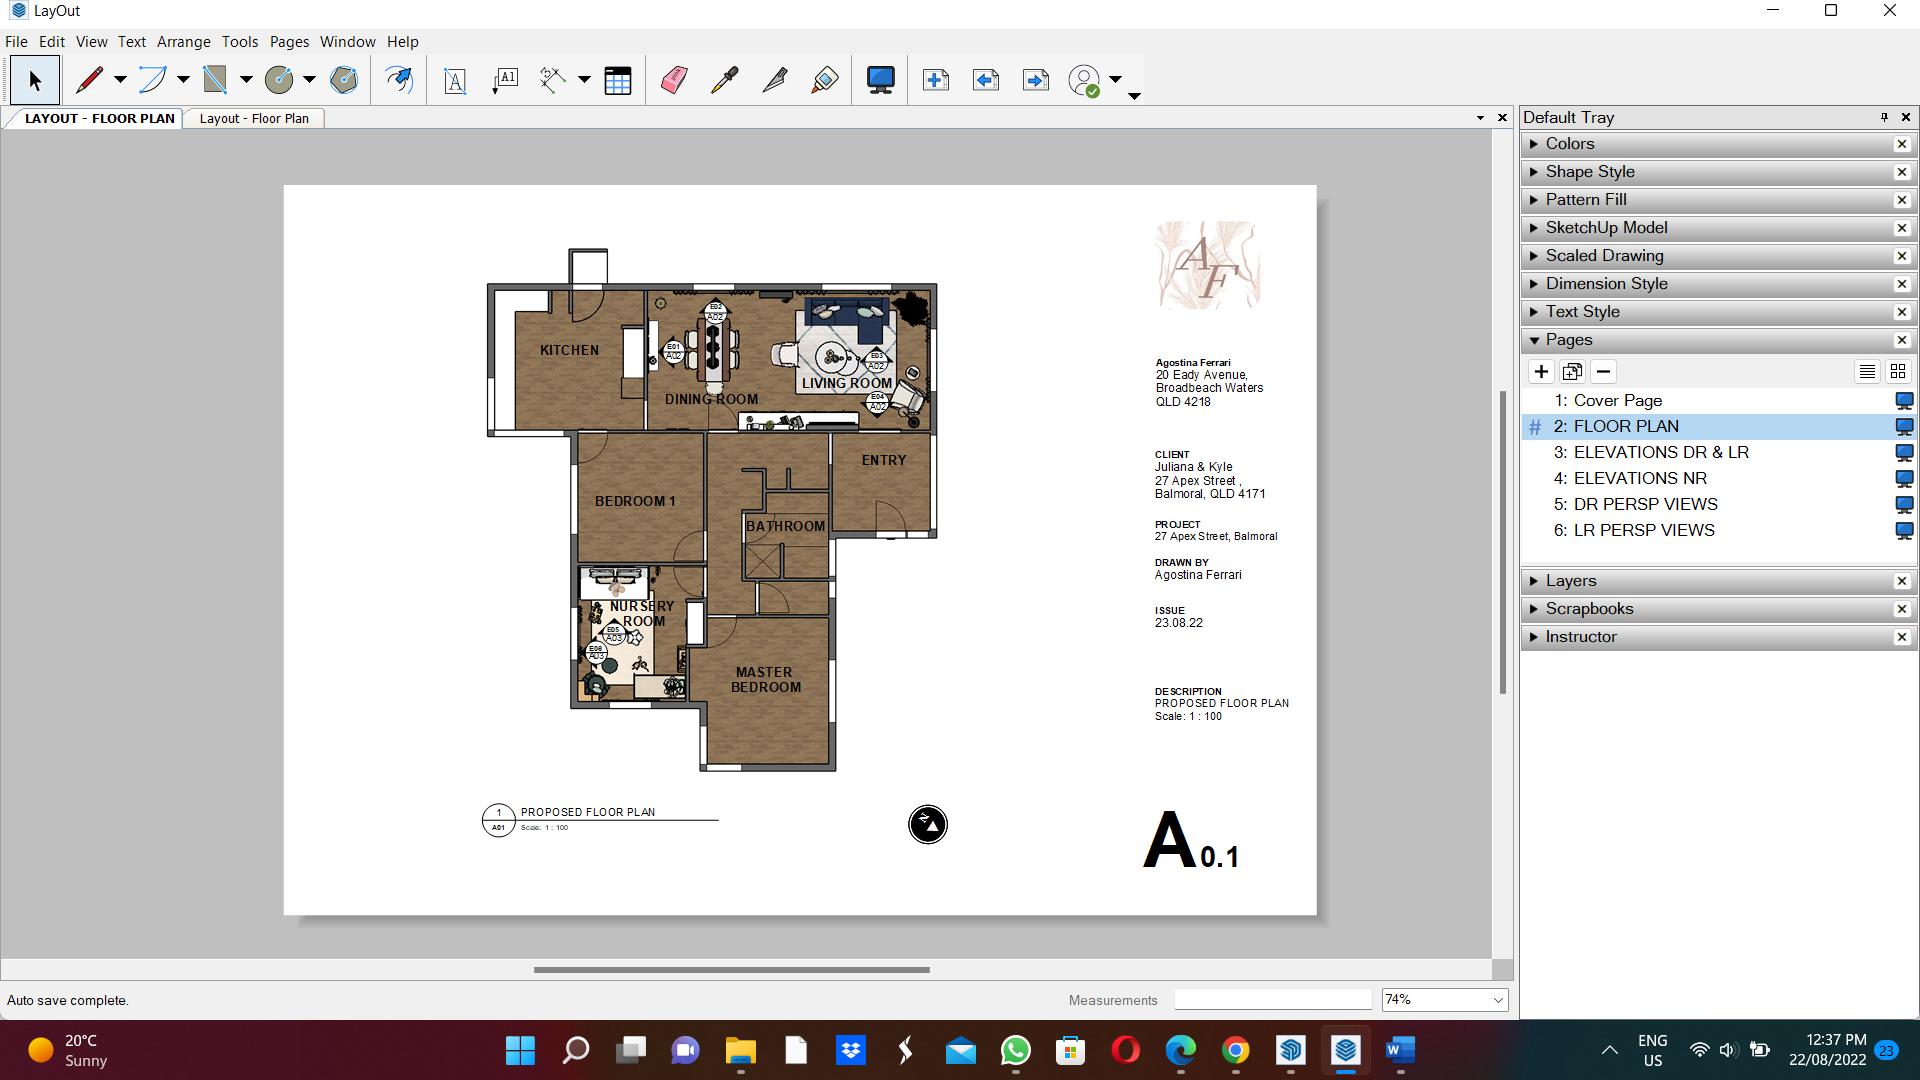
Task: Open WhatsApp from the taskbar
Action: (1015, 1051)
